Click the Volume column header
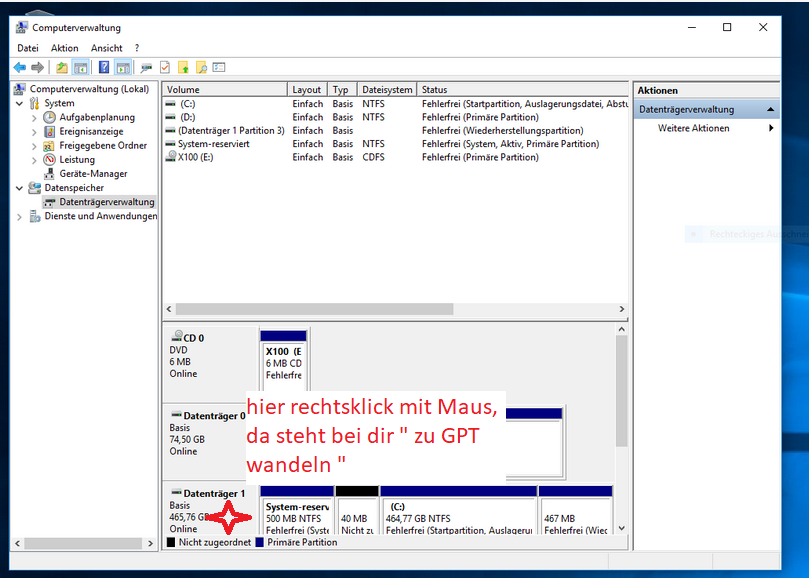 pos(225,89)
